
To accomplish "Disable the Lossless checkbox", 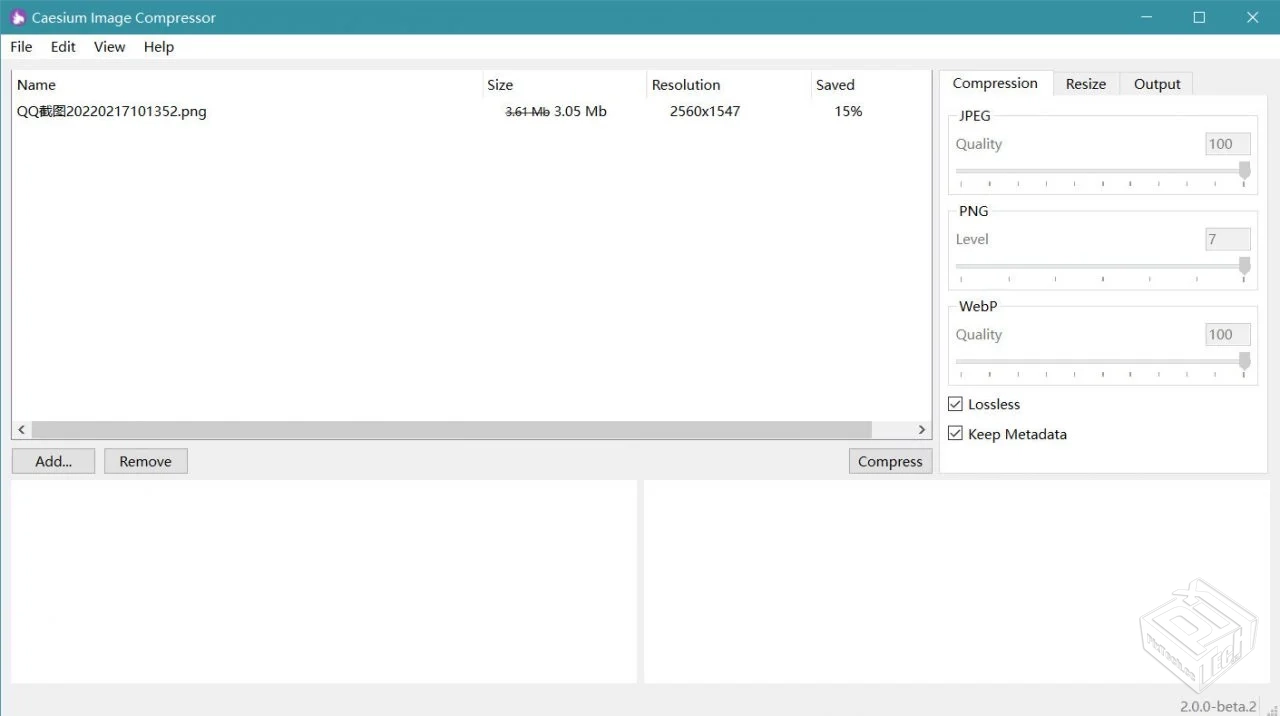I will (956, 404).
